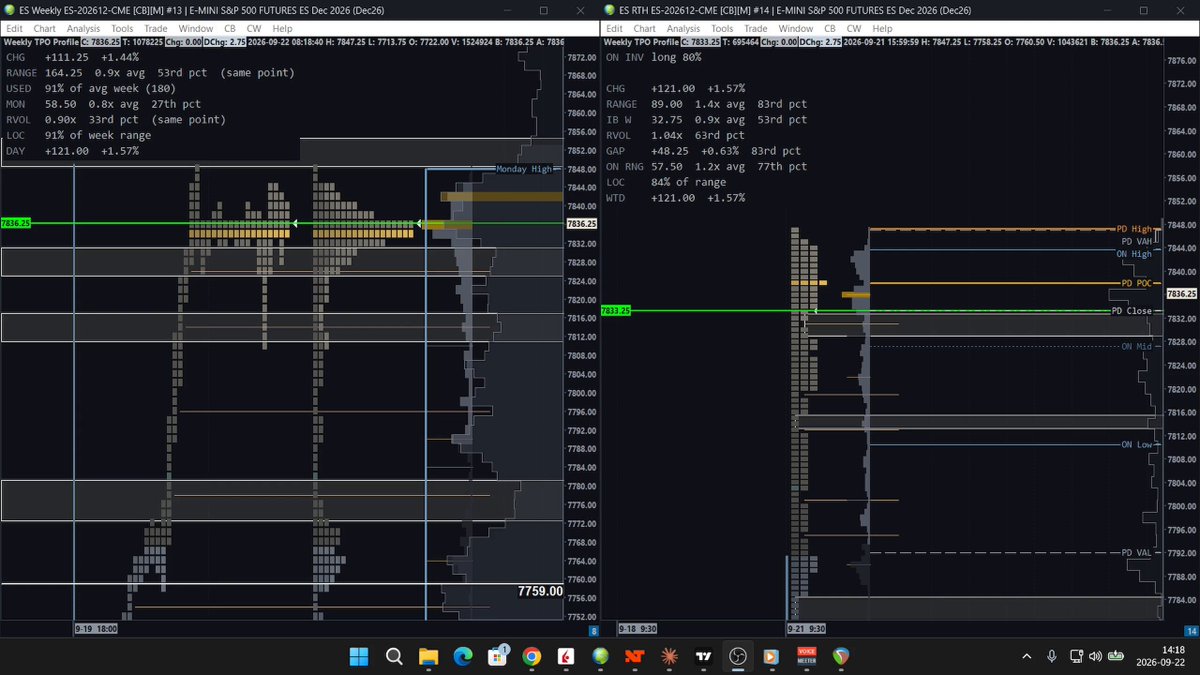Click the PD VAH level label

click(1138, 241)
